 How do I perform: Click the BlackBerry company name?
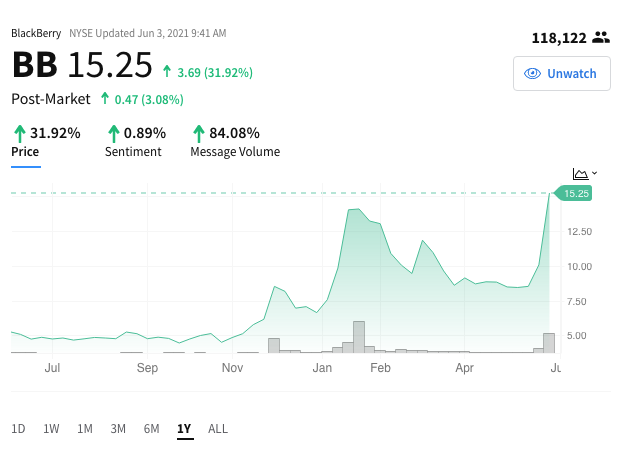[x=36, y=33]
